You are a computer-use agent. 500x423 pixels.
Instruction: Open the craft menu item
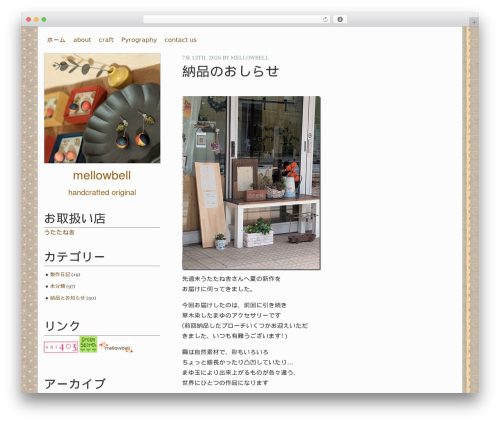pyautogui.click(x=106, y=40)
